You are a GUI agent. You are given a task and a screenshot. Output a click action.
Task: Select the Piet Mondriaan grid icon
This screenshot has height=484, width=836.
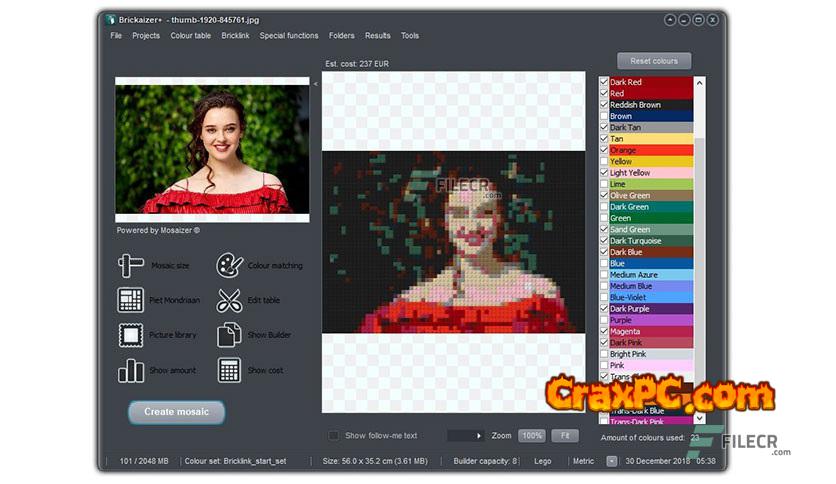(131, 300)
